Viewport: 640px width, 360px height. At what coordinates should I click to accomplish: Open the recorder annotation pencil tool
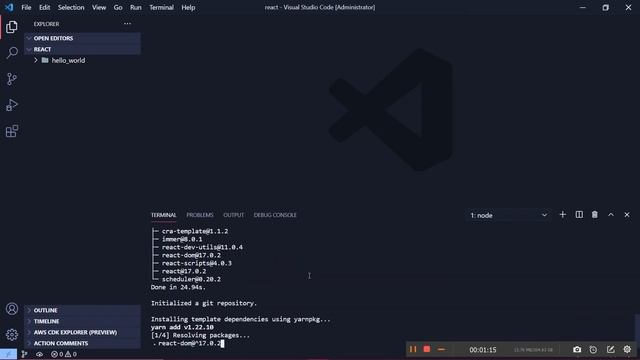(610, 349)
